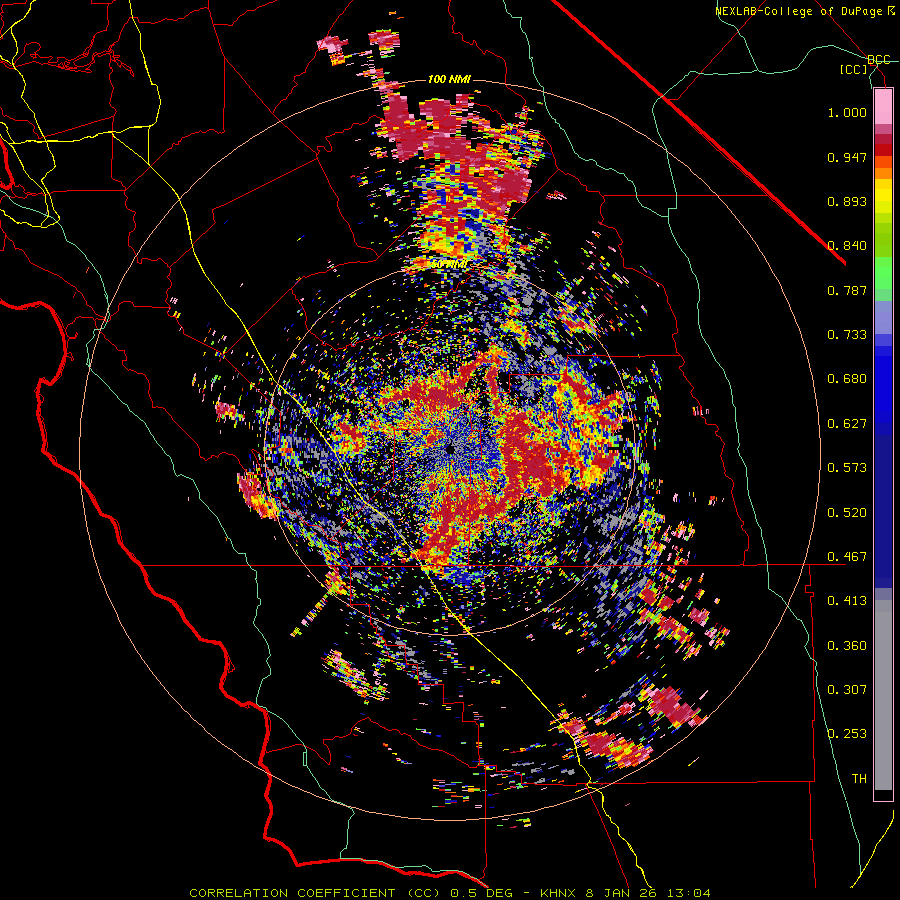Click the 0.947 legend value
The height and width of the screenshot is (900, 900).
point(847,157)
